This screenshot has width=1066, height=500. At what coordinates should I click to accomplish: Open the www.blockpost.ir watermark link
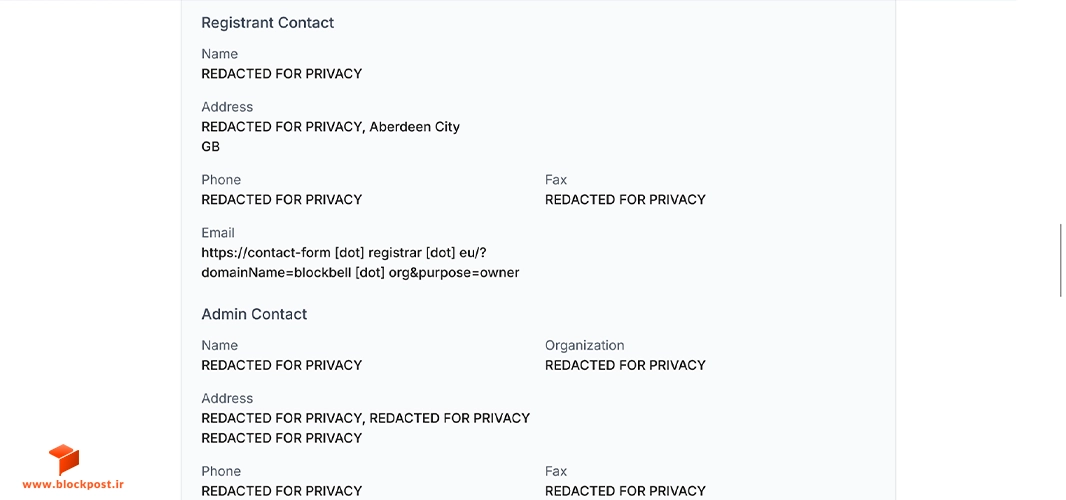[73, 484]
